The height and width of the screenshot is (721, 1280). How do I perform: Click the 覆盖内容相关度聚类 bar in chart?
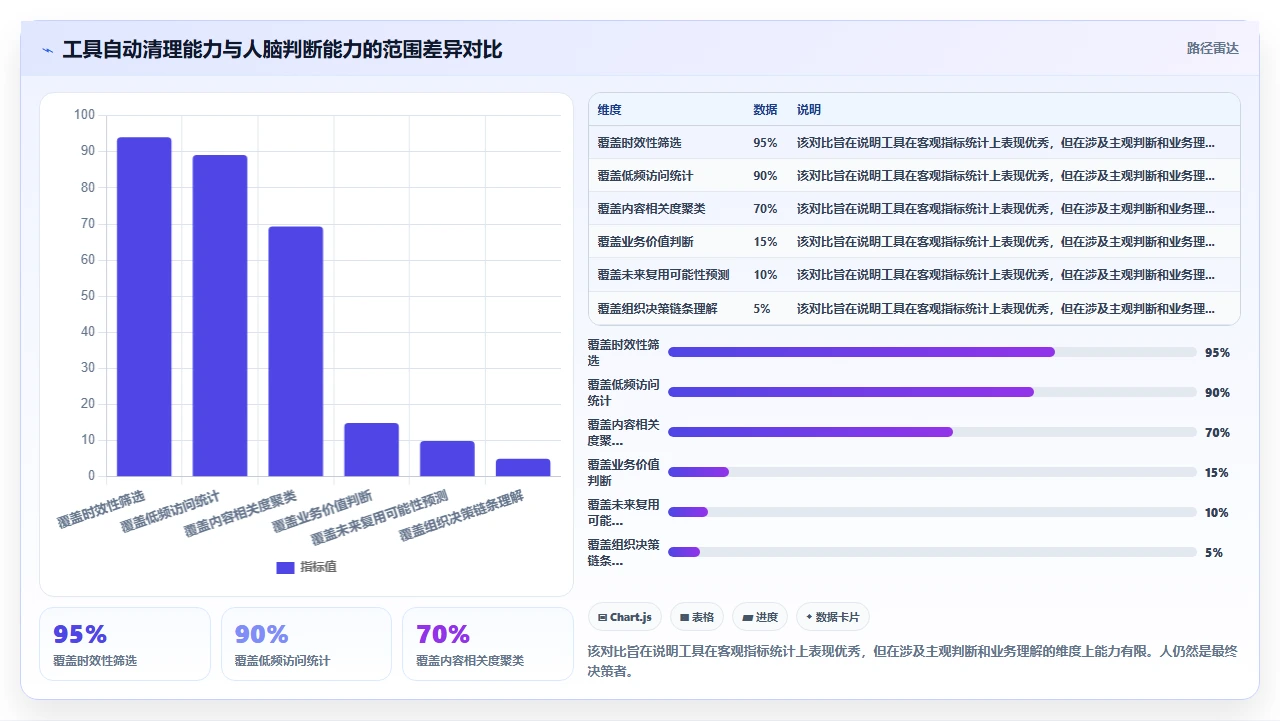pyautogui.click(x=296, y=351)
